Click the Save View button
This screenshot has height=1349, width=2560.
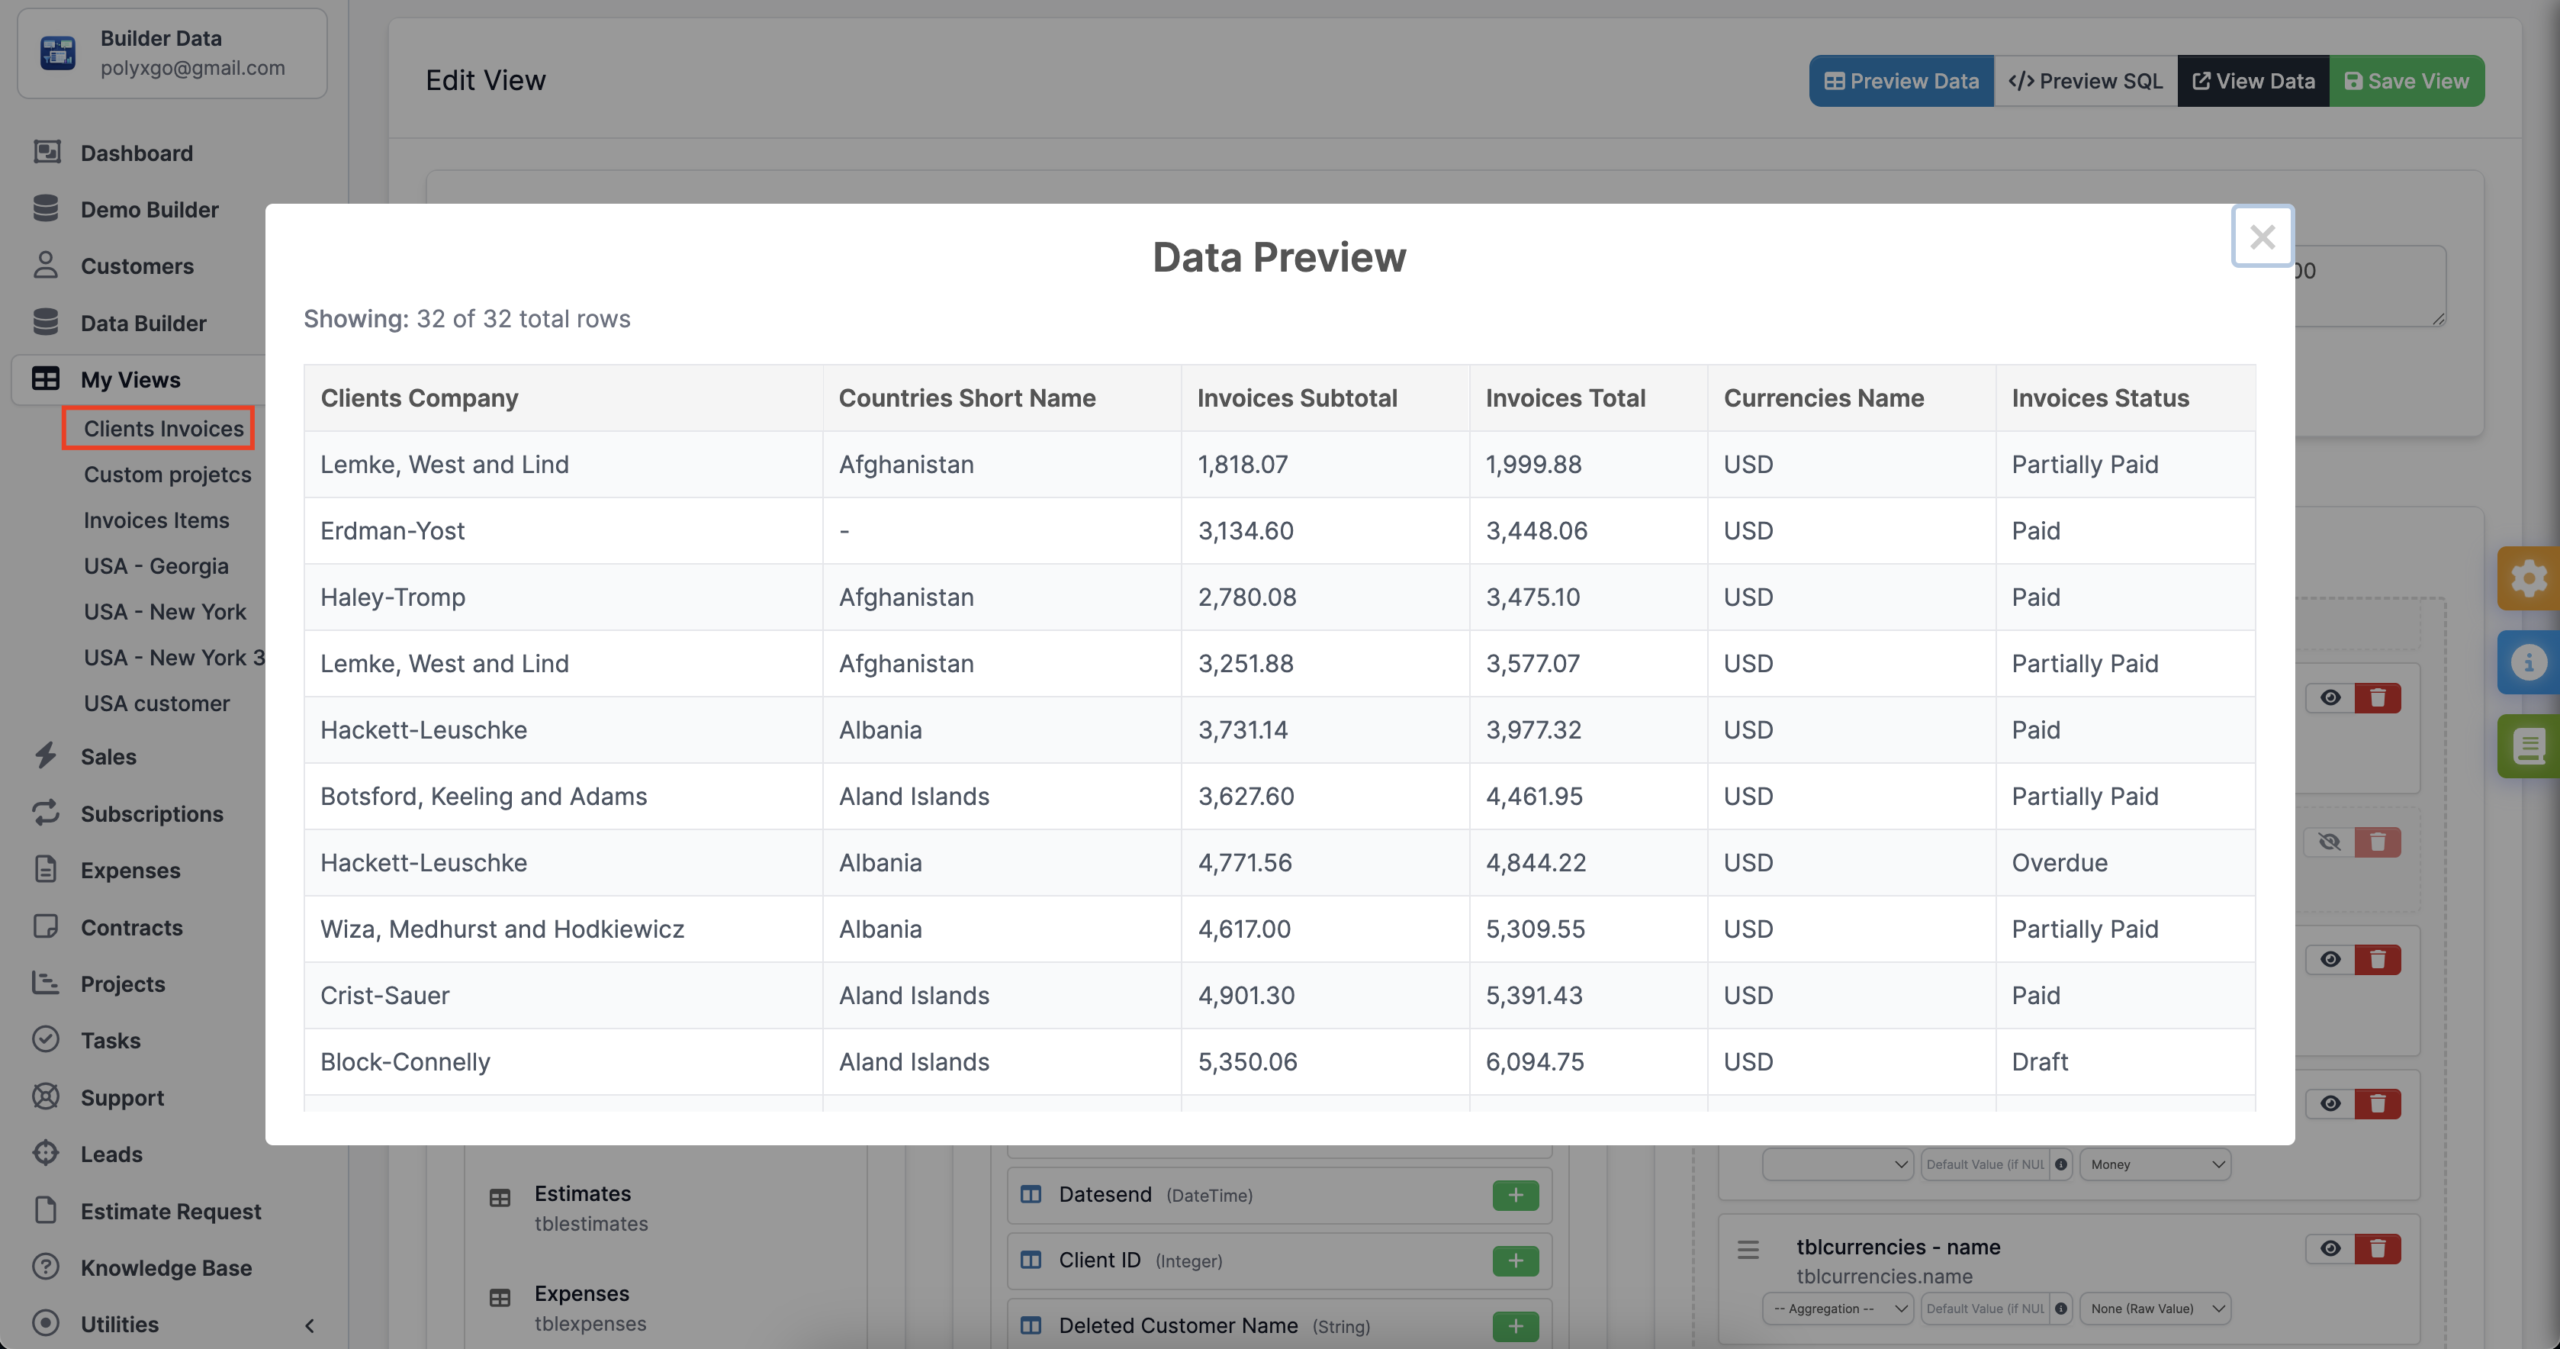click(2406, 81)
